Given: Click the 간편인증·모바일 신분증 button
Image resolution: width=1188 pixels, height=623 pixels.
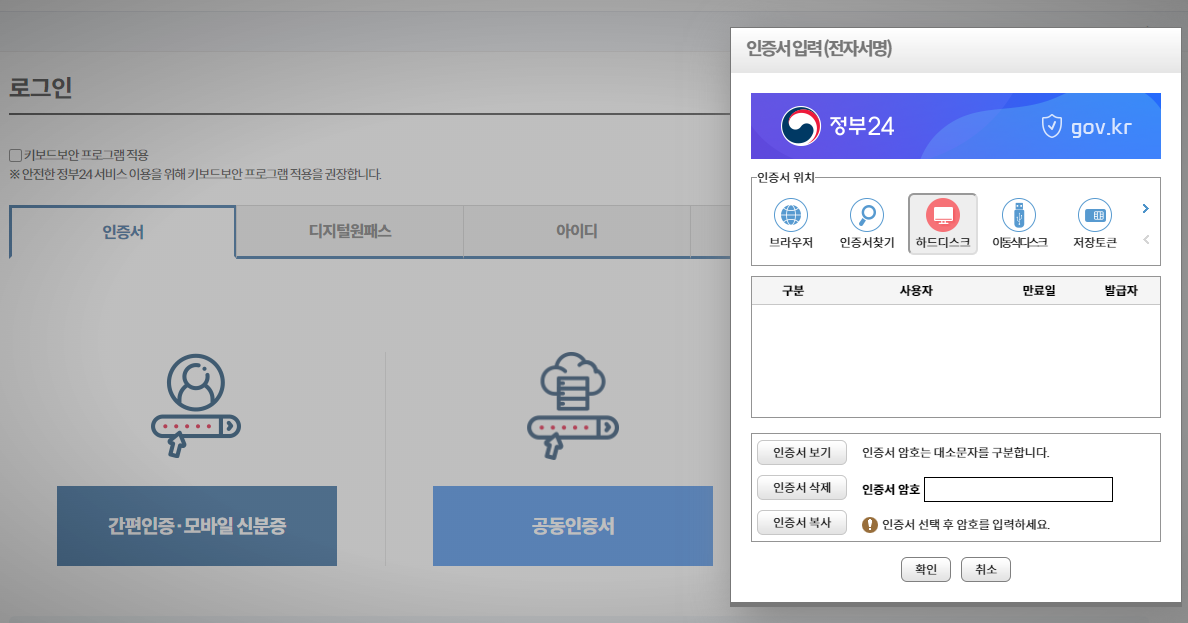Looking at the screenshot, I should (197, 526).
